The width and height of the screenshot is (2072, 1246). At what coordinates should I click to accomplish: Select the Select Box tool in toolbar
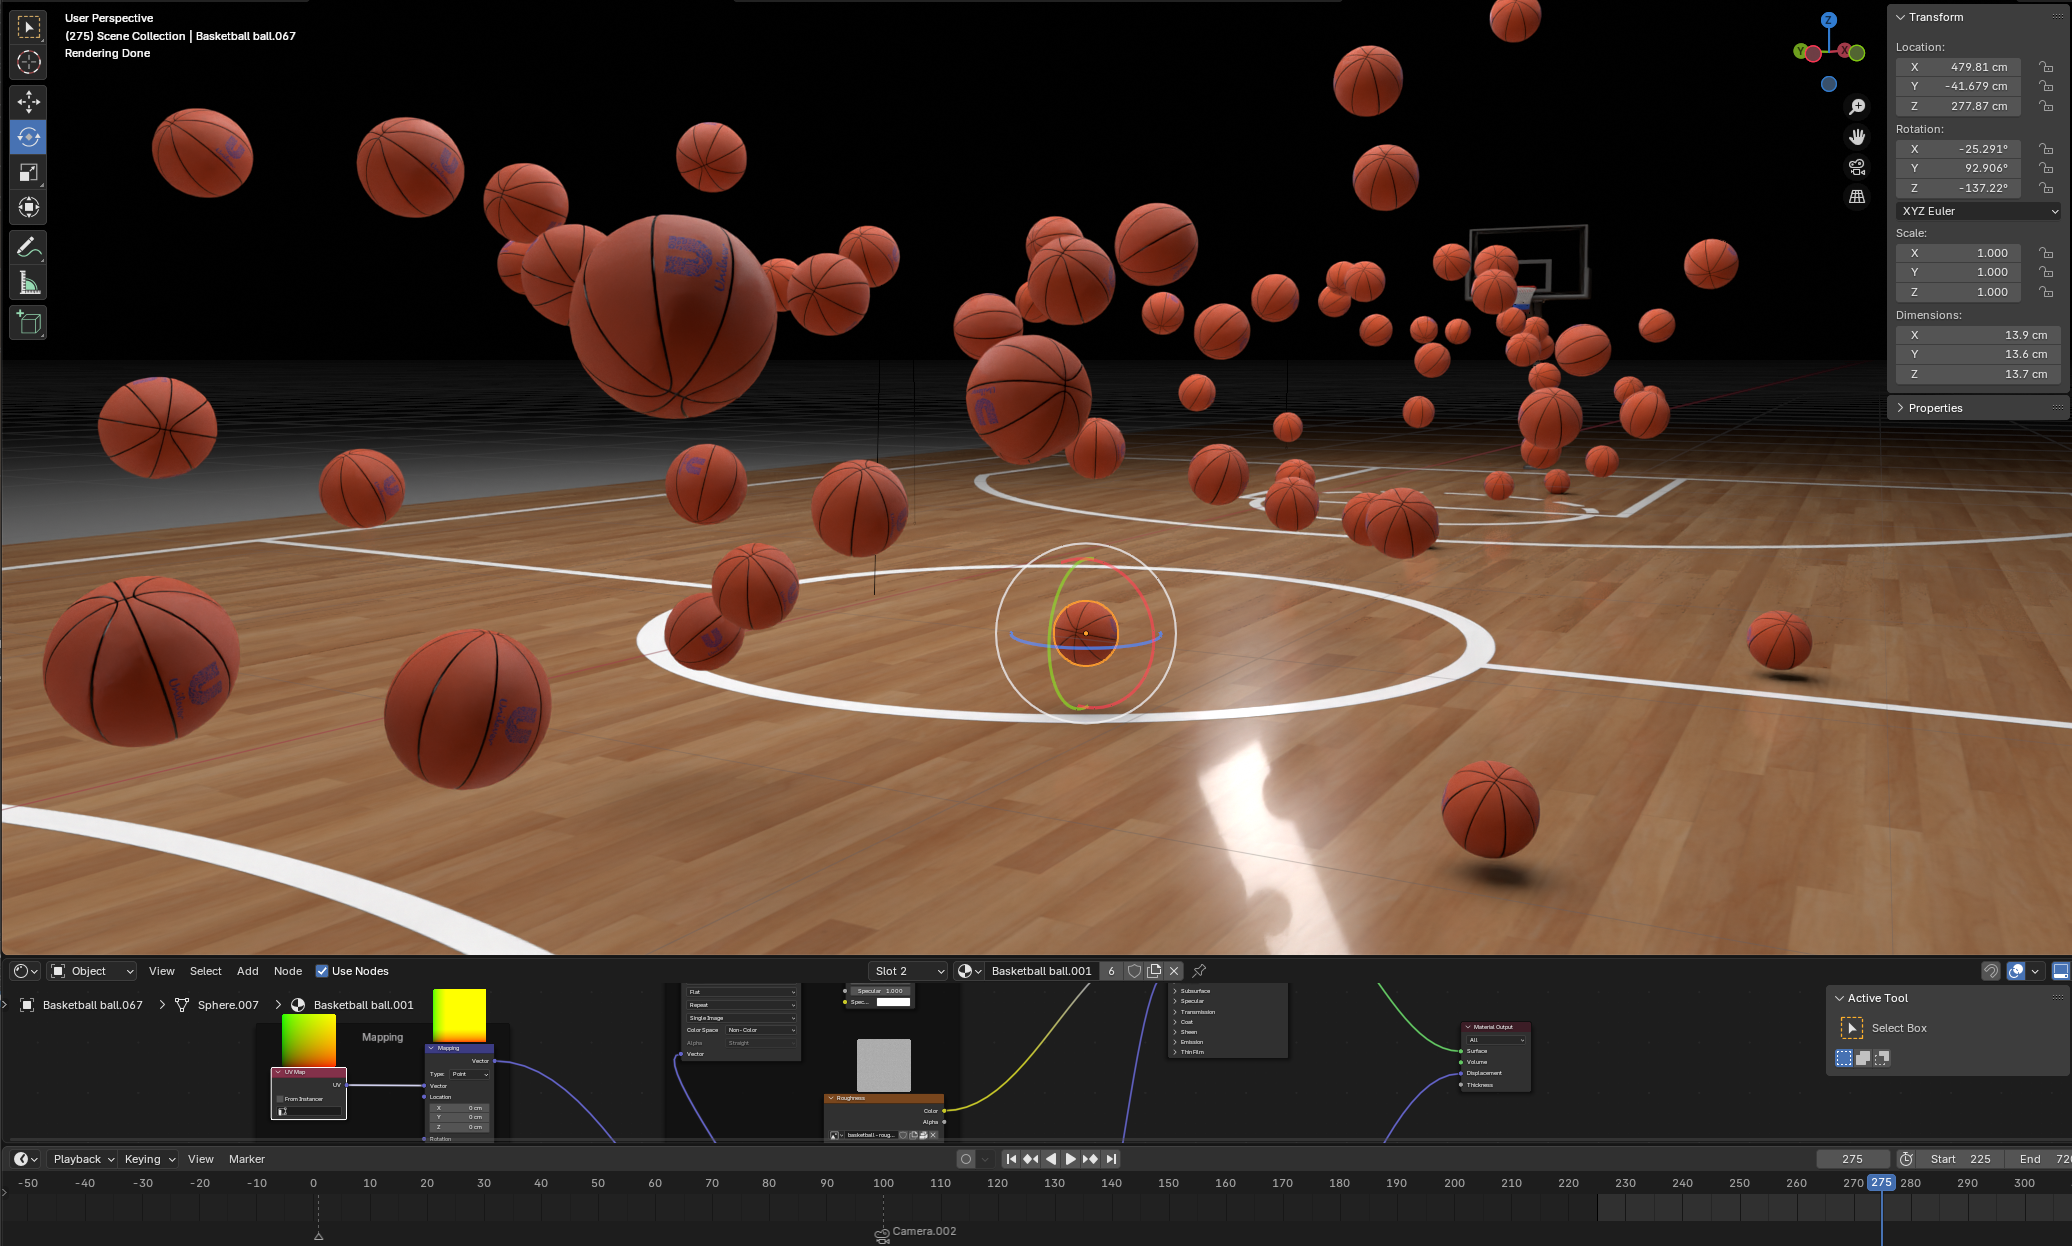pos(28,27)
